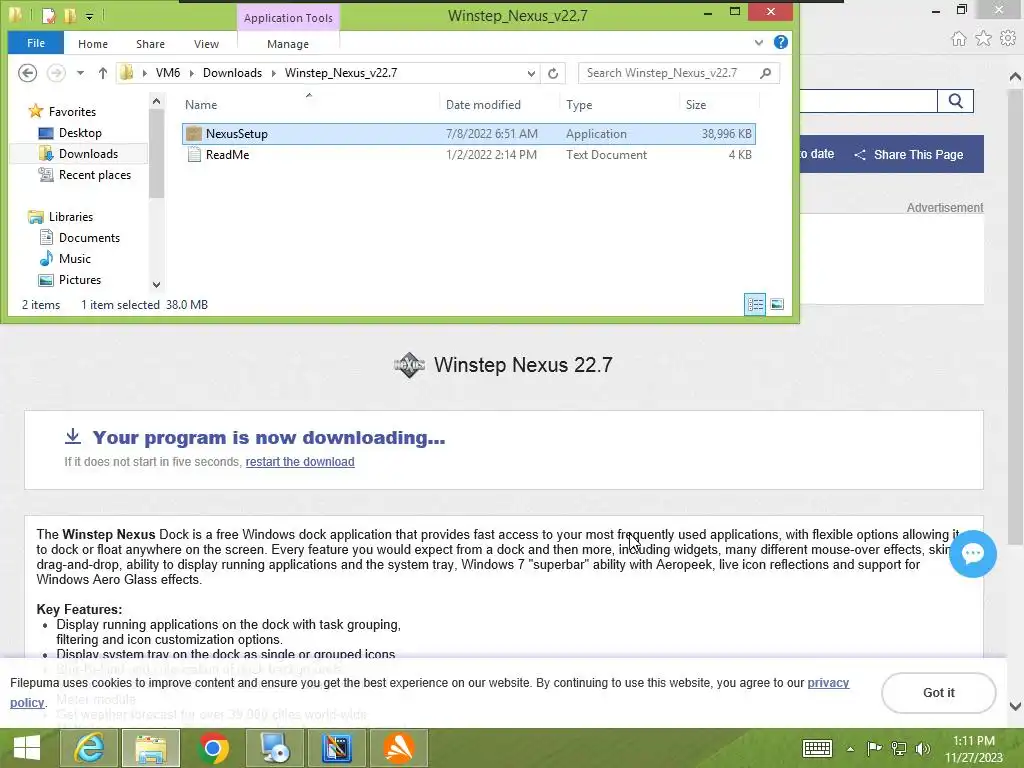
Task: Open the touch keyboard tray icon
Action: [817, 748]
